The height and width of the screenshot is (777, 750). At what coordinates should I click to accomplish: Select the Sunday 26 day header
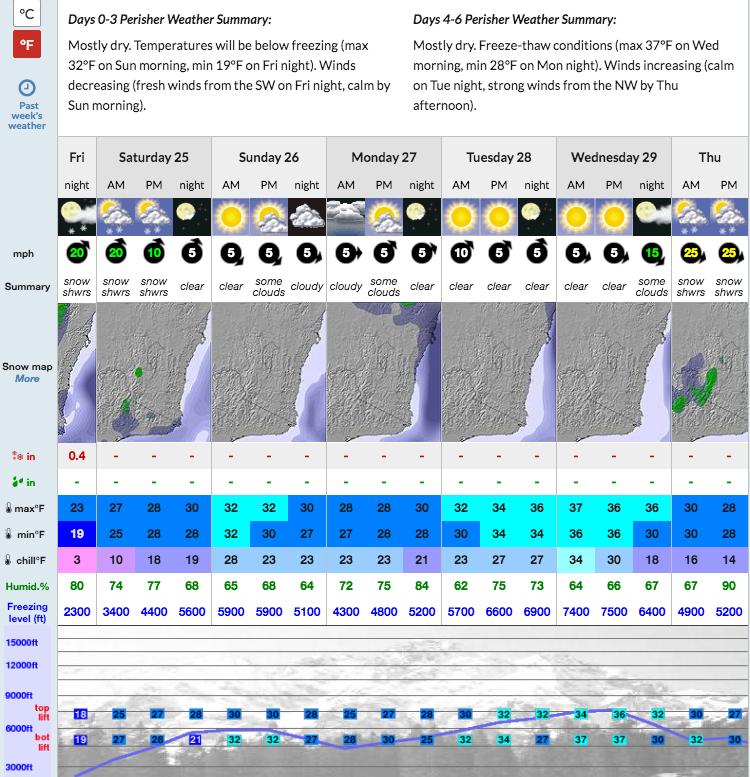[x=268, y=158]
